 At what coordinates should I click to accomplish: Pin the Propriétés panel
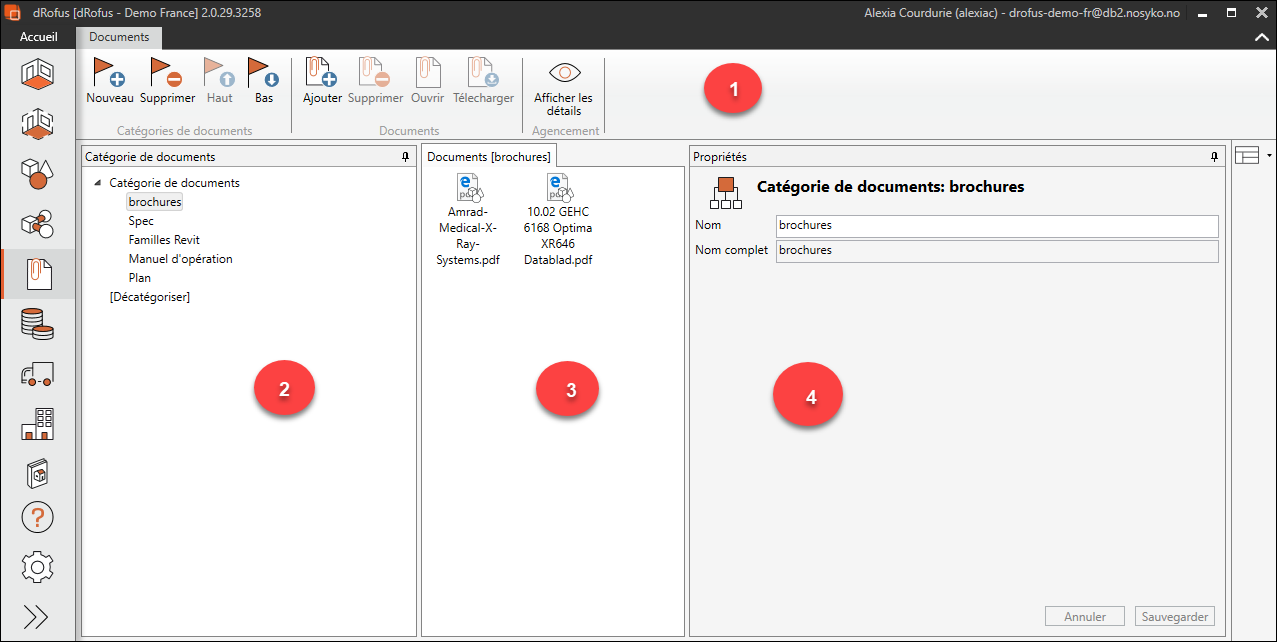coord(1214,157)
